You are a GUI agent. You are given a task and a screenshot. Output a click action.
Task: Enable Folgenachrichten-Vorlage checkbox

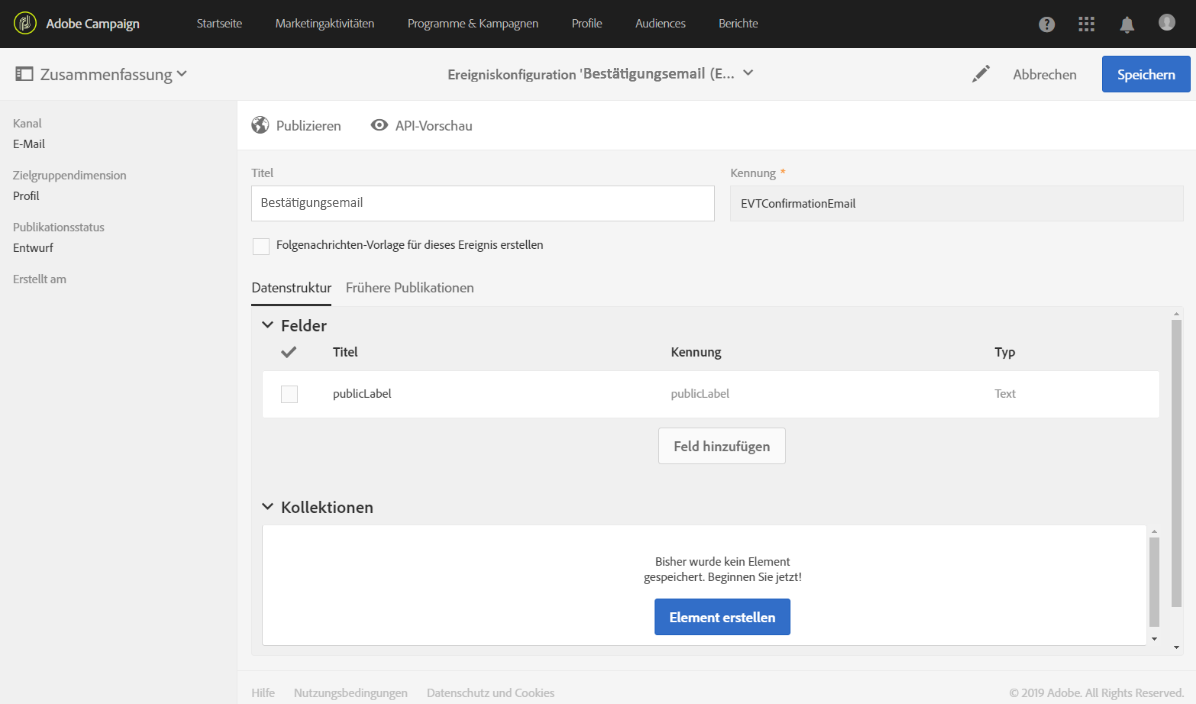tap(261, 246)
